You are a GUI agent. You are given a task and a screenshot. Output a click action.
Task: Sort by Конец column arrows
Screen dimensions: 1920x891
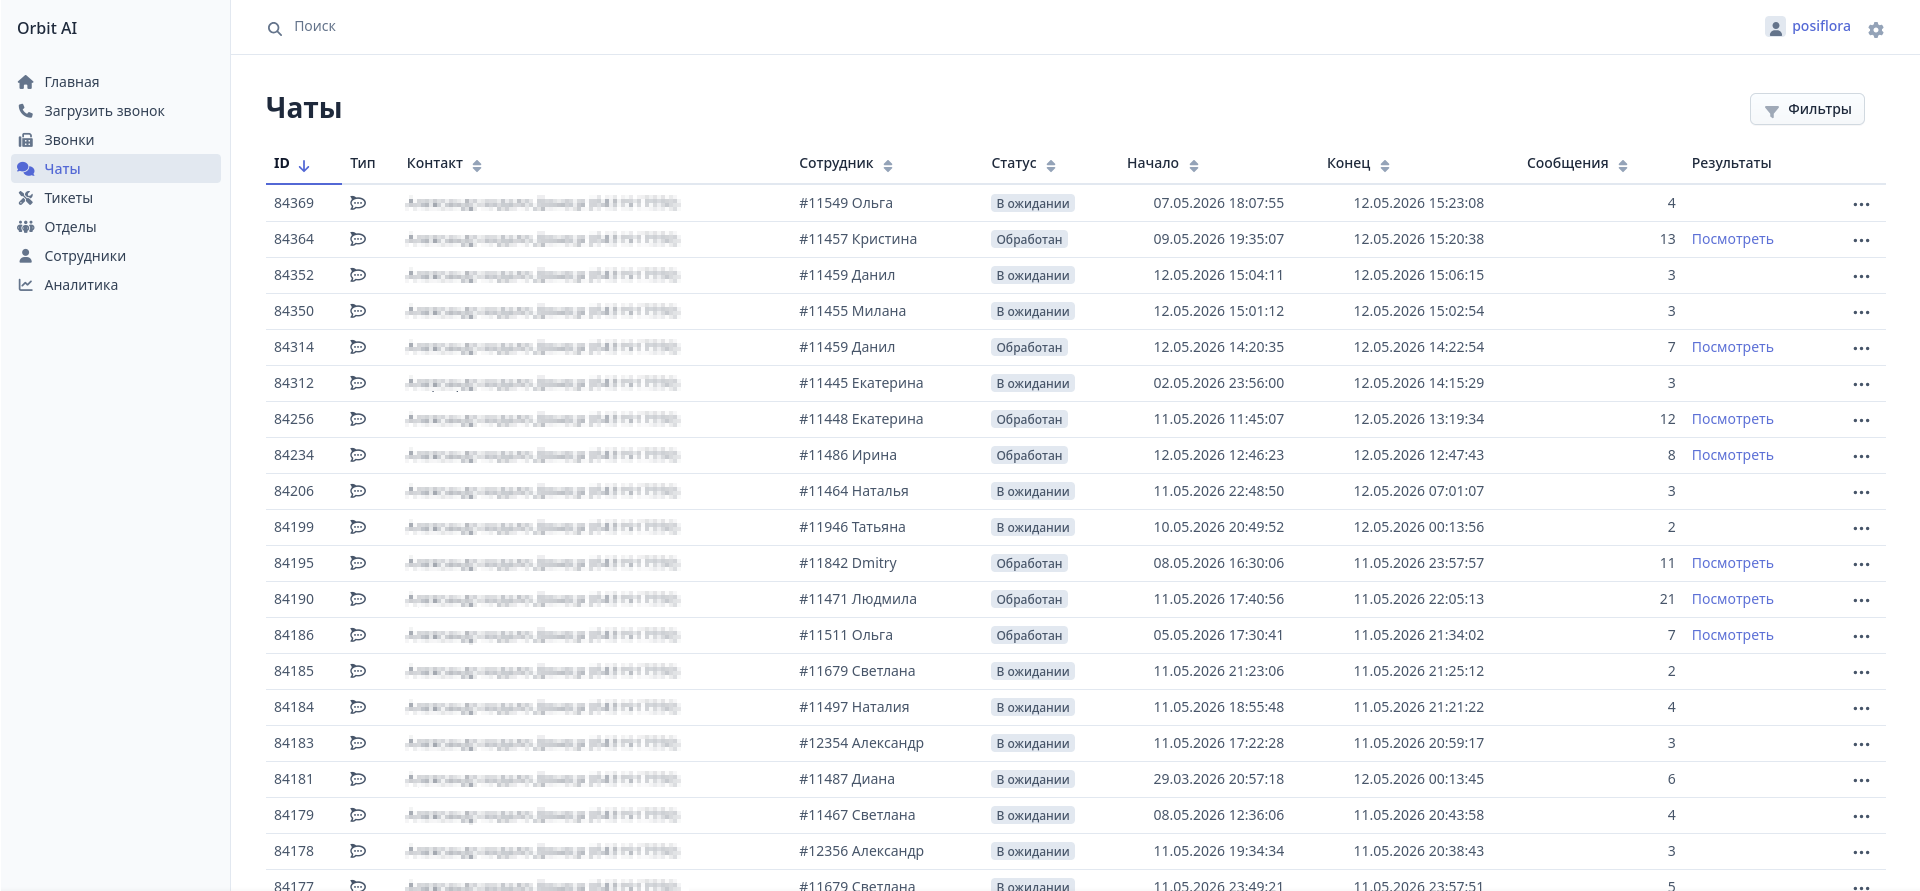point(1385,165)
